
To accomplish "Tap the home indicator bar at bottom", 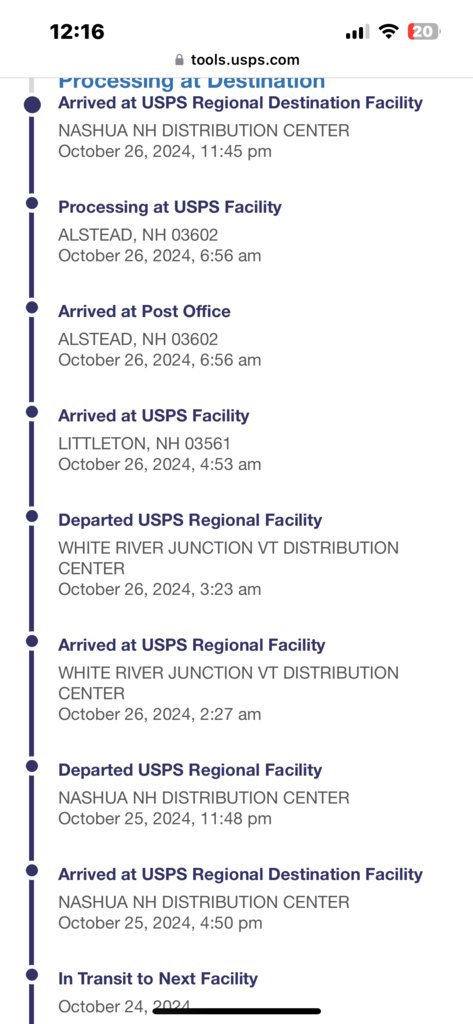I will [x=236, y=1011].
